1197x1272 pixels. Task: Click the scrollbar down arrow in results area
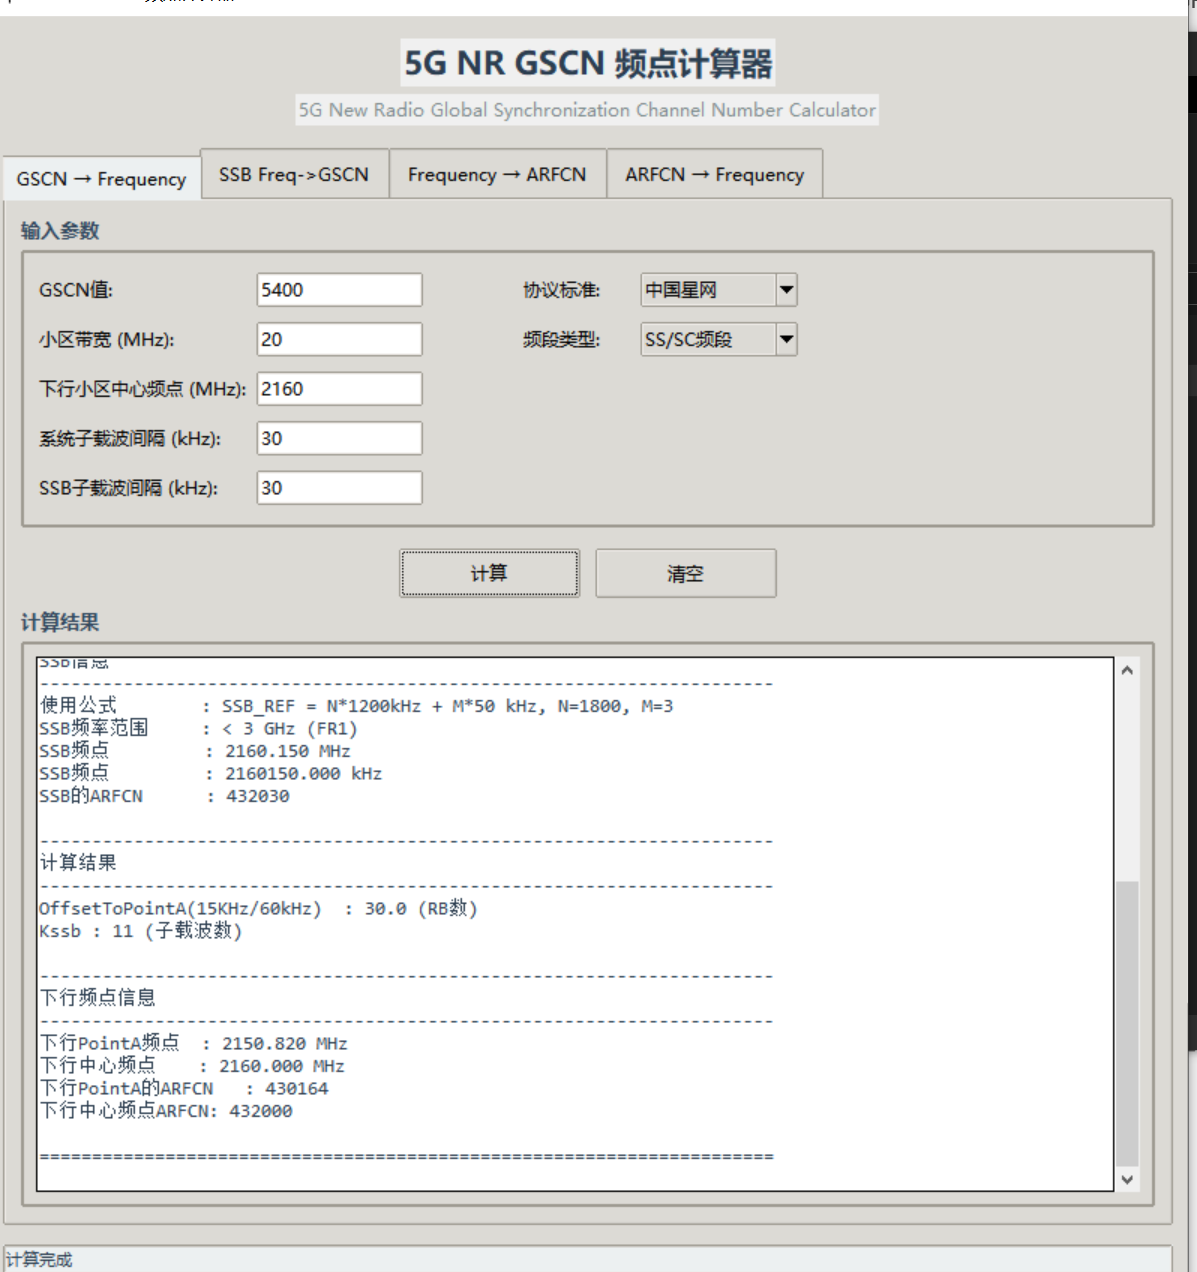[1129, 1179]
